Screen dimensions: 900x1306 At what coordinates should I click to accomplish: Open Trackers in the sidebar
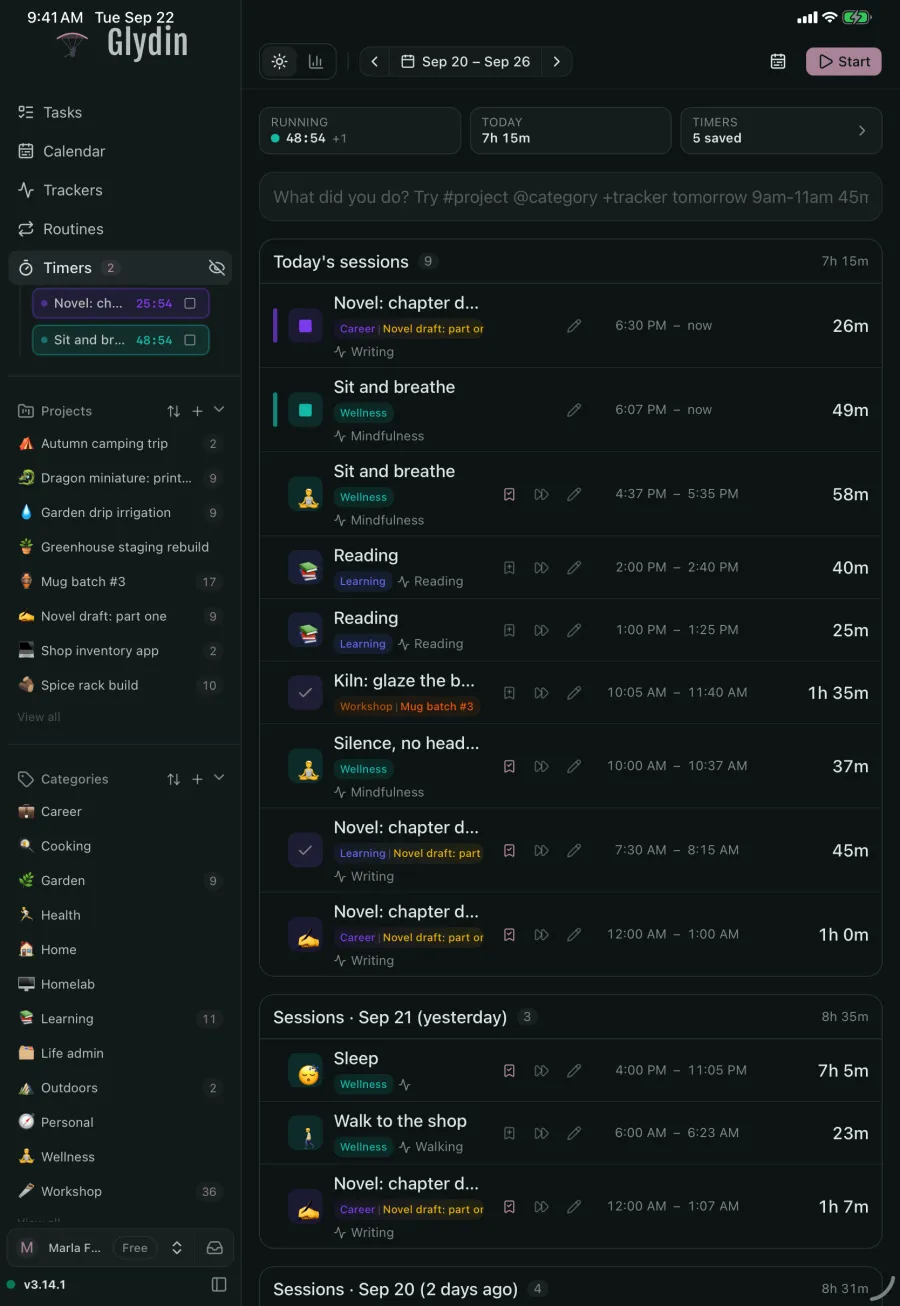point(120,190)
